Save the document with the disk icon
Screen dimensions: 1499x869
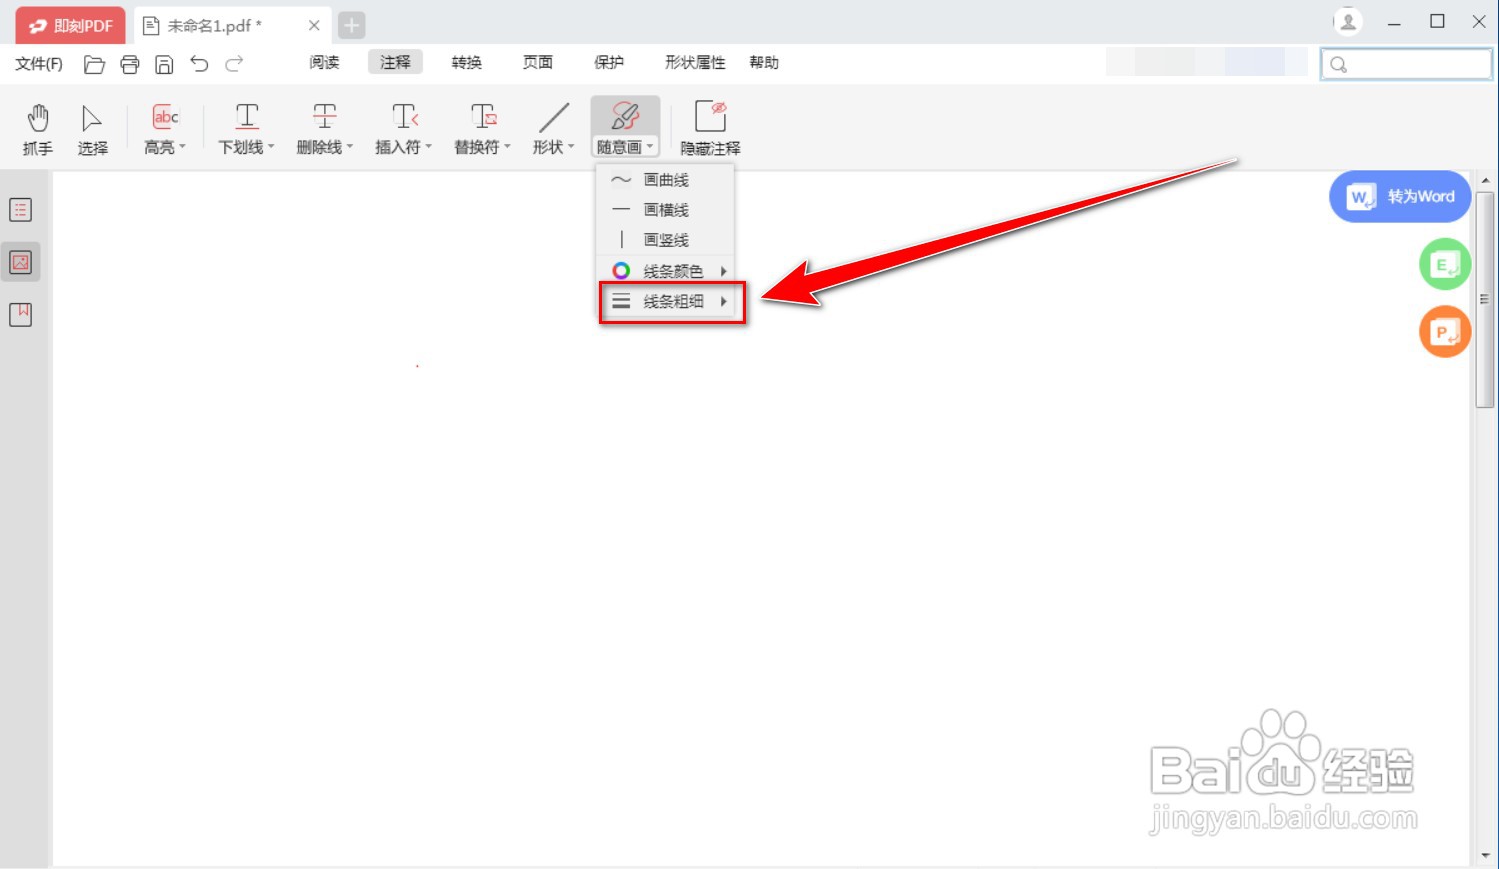tap(164, 64)
